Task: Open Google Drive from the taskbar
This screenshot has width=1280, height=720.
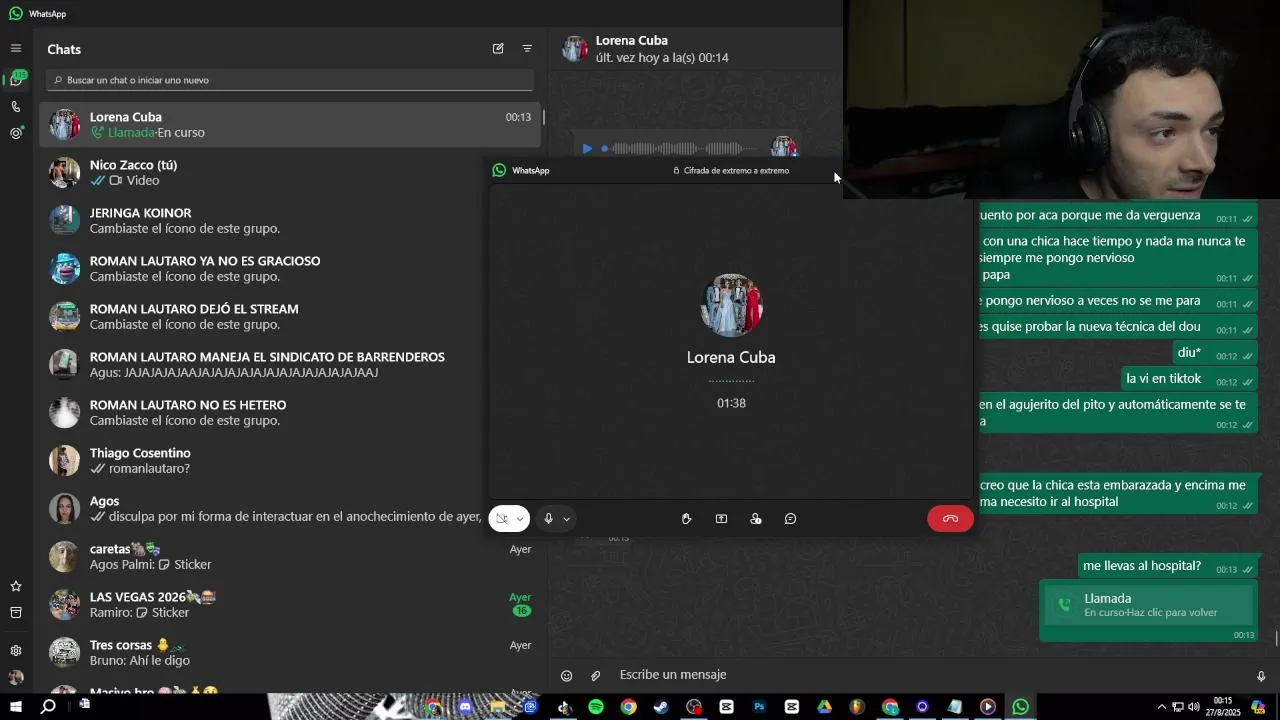Action: [824, 707]
